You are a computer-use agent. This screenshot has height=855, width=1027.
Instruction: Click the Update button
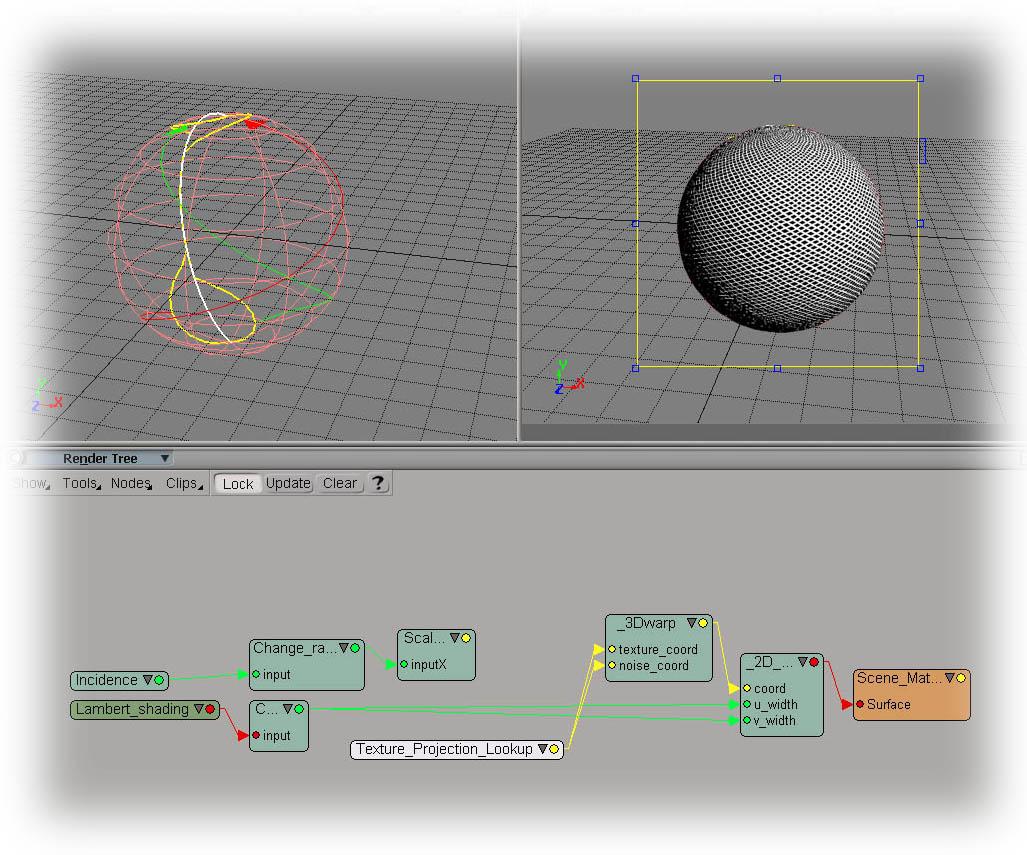coord(288,483)
